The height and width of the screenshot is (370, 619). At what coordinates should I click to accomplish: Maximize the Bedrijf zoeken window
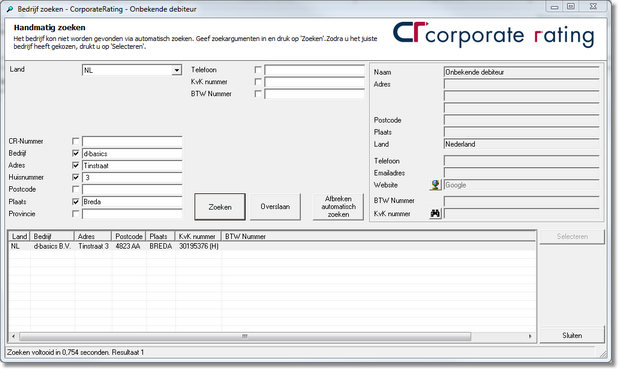pyautogui.click(x=571, y=7)
